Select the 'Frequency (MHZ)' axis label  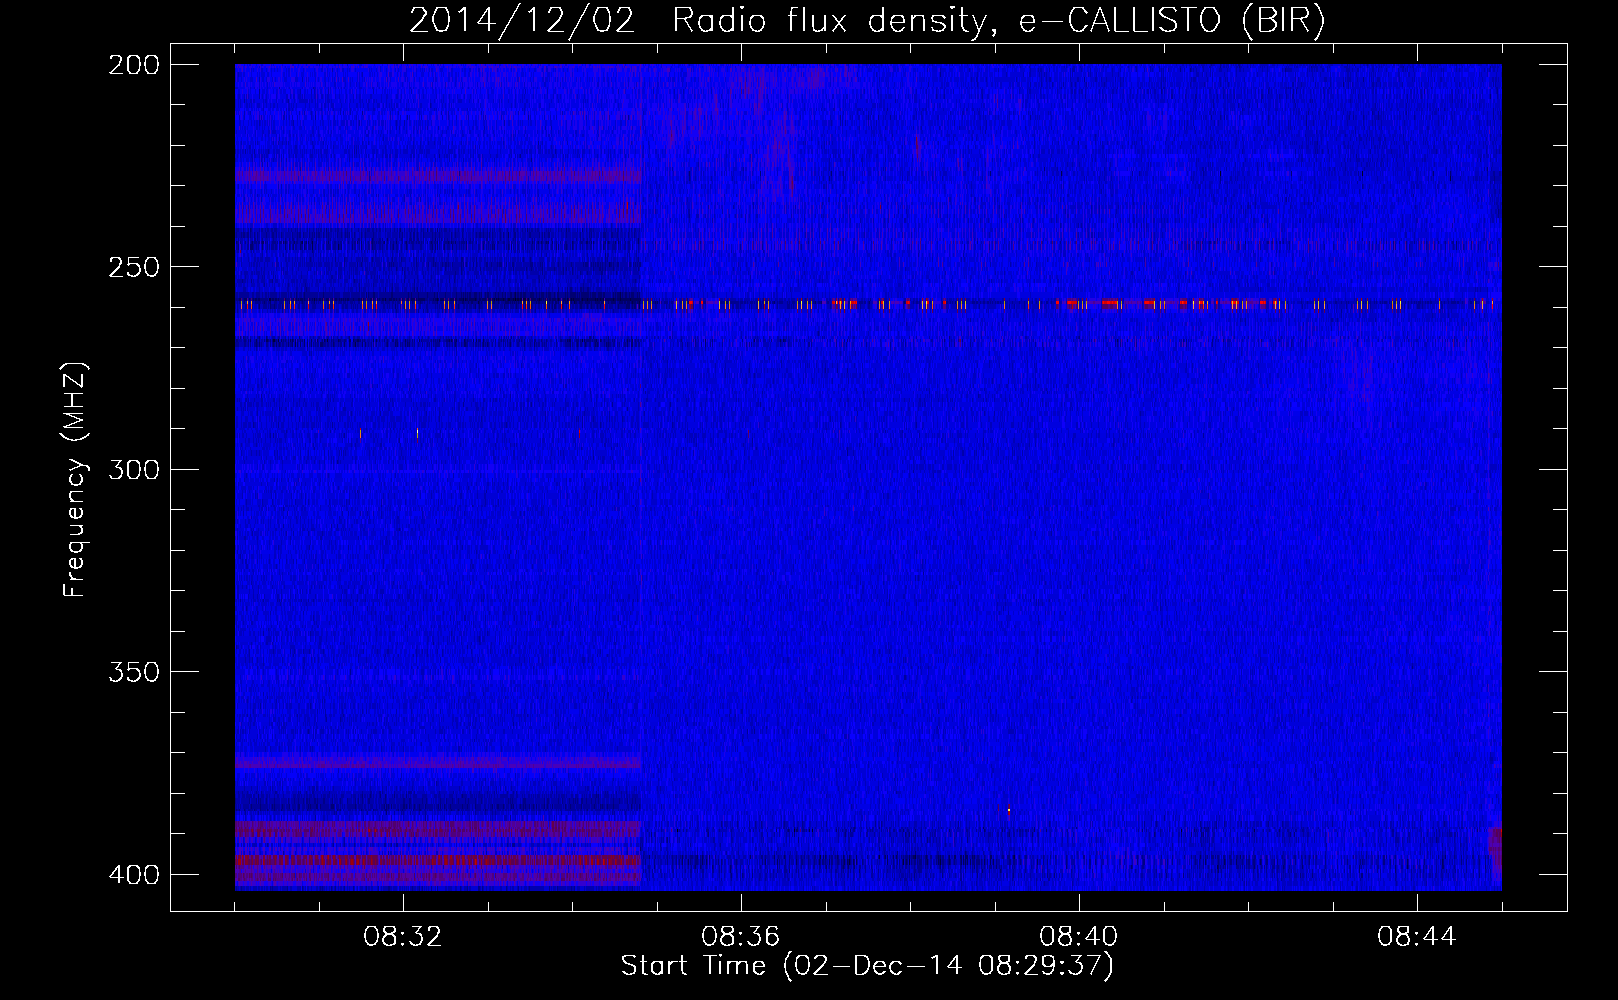[x=75, y=480]
